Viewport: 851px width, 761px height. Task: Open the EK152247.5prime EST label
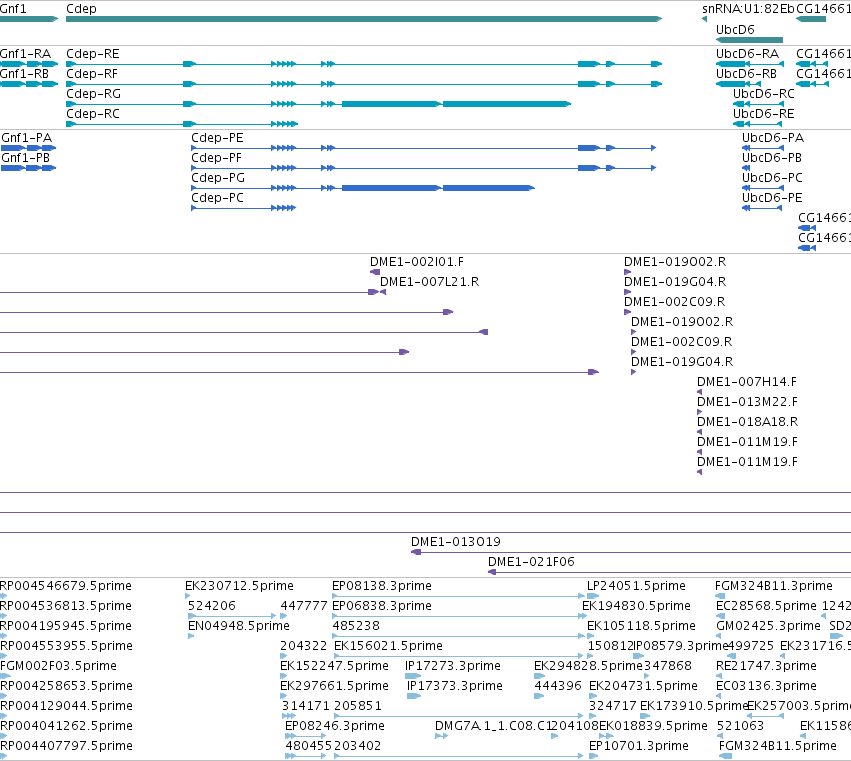coord(334,666)
